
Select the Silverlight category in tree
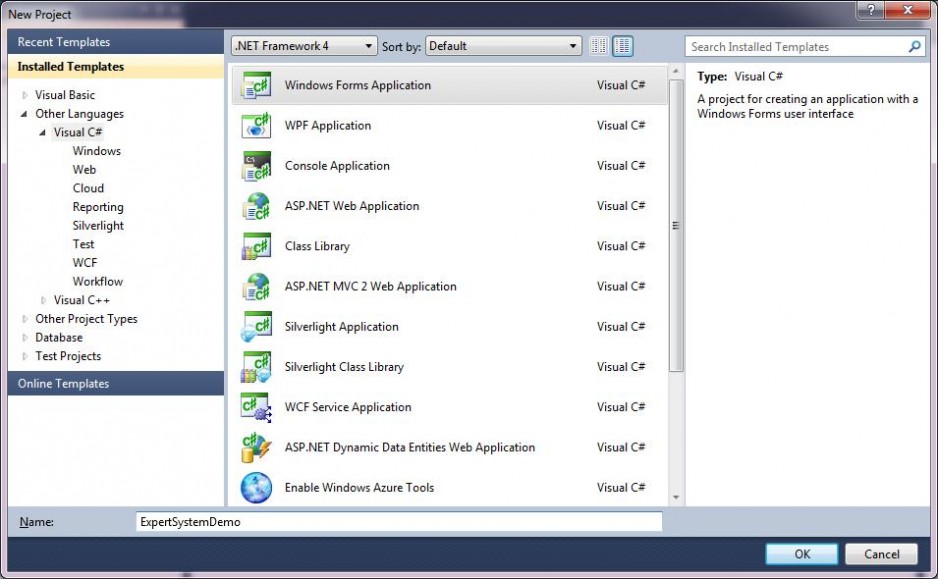[98, 225]
